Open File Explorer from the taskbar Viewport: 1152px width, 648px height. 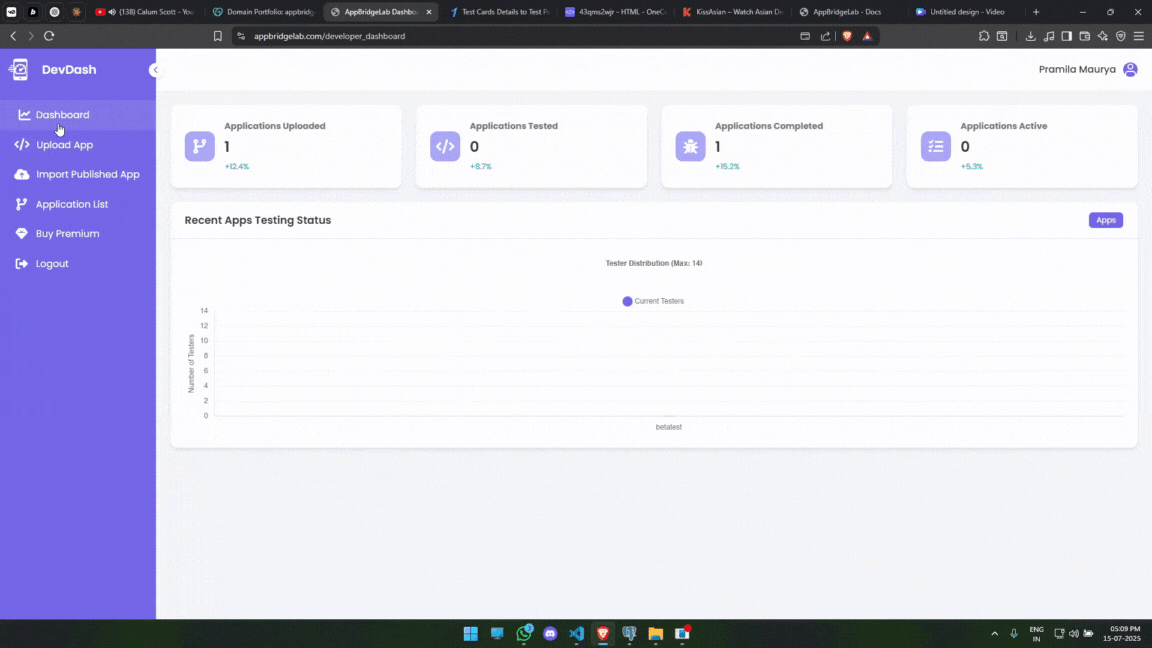coord(656,633)
